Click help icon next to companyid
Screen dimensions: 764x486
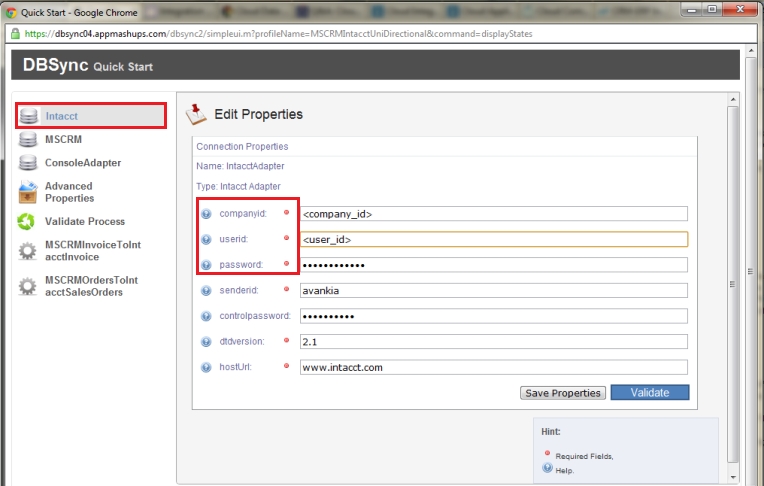pyautogui.click(x=207, y=214)
